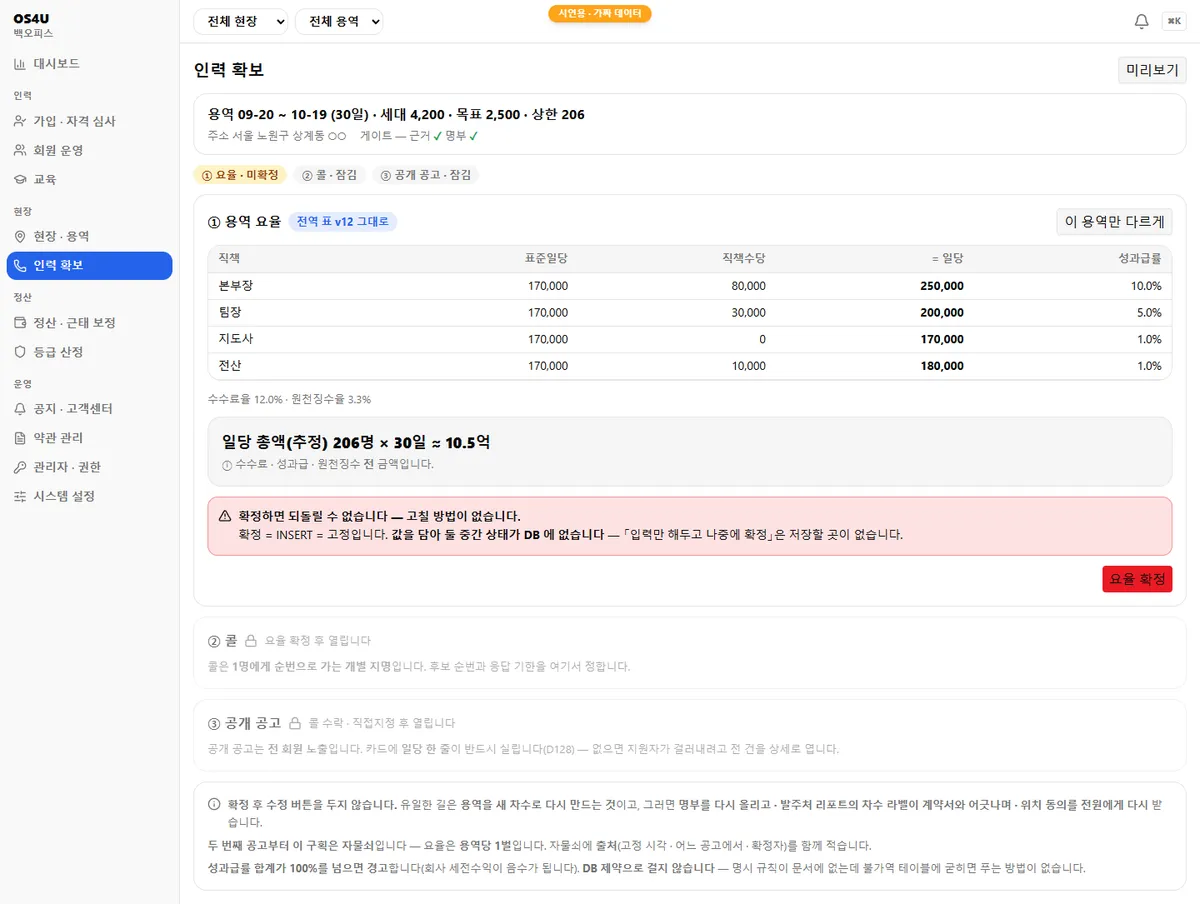
Task: Open the notifications bell icon
Action: click(x=1141, y=21)
